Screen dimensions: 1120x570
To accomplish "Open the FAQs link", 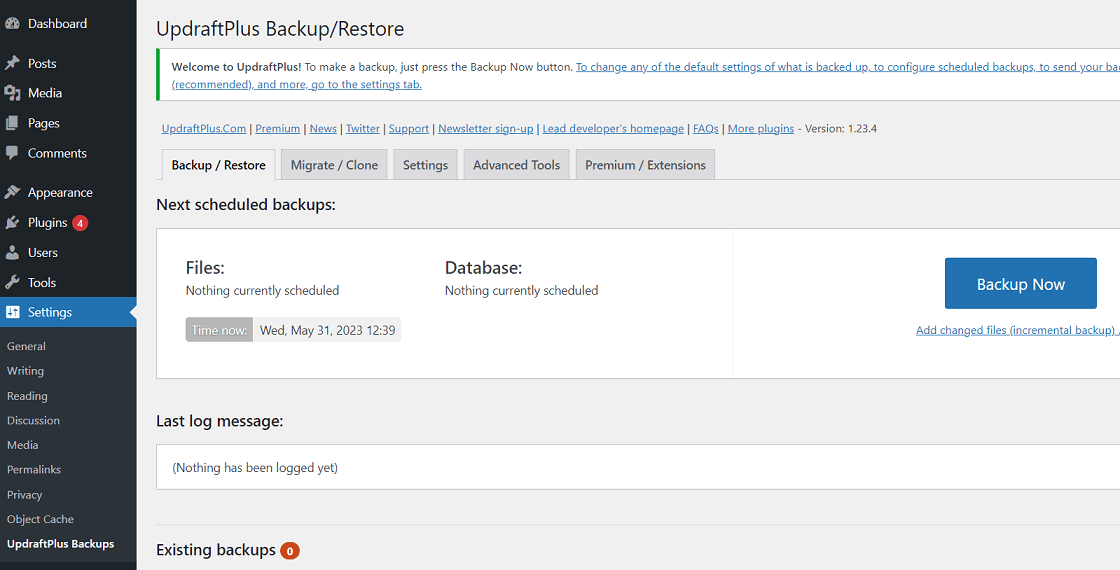I will pos(706,129).
